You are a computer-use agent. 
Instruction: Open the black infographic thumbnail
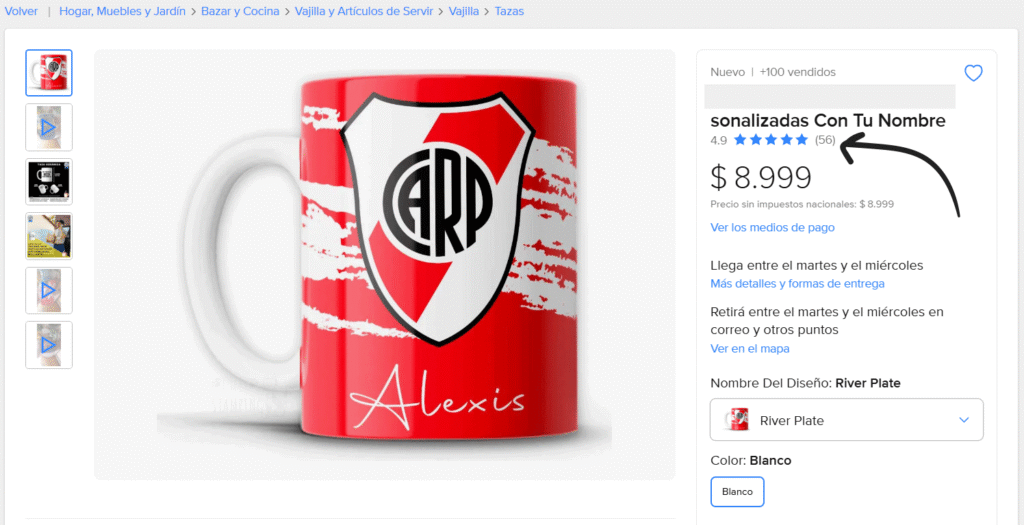tap(49, 182)
